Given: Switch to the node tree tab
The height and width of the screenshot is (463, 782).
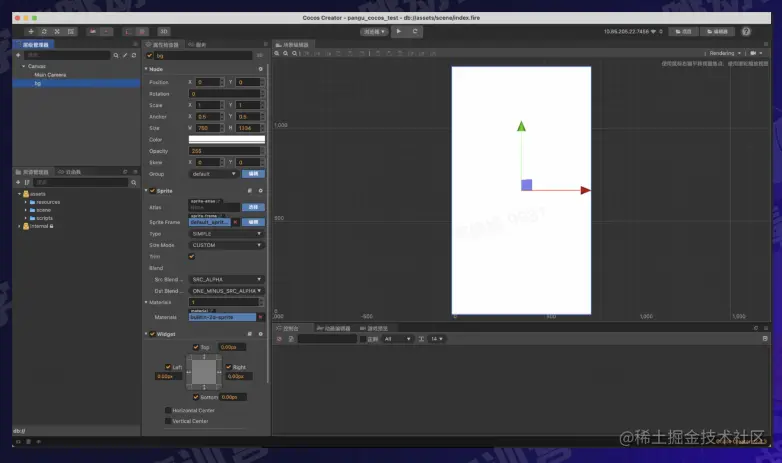Looking at the screenshot, I should coord(32,44).
